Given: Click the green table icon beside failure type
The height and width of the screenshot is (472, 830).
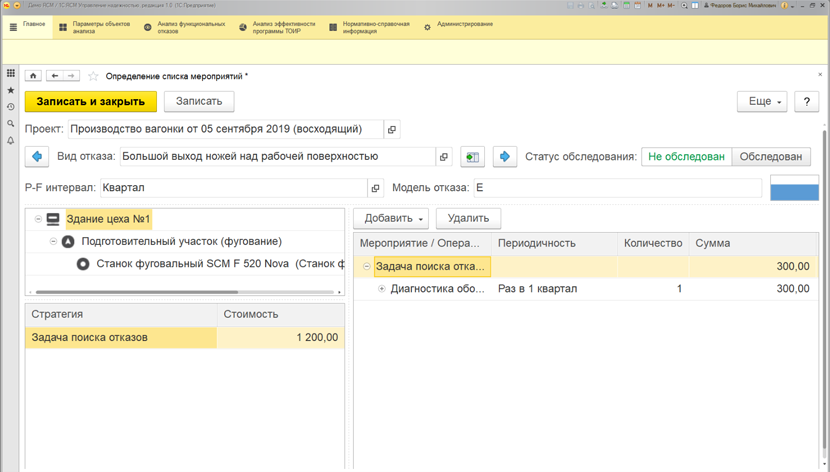Looking at the screenshot, I should pyautogui.click(x=472, y=157).
